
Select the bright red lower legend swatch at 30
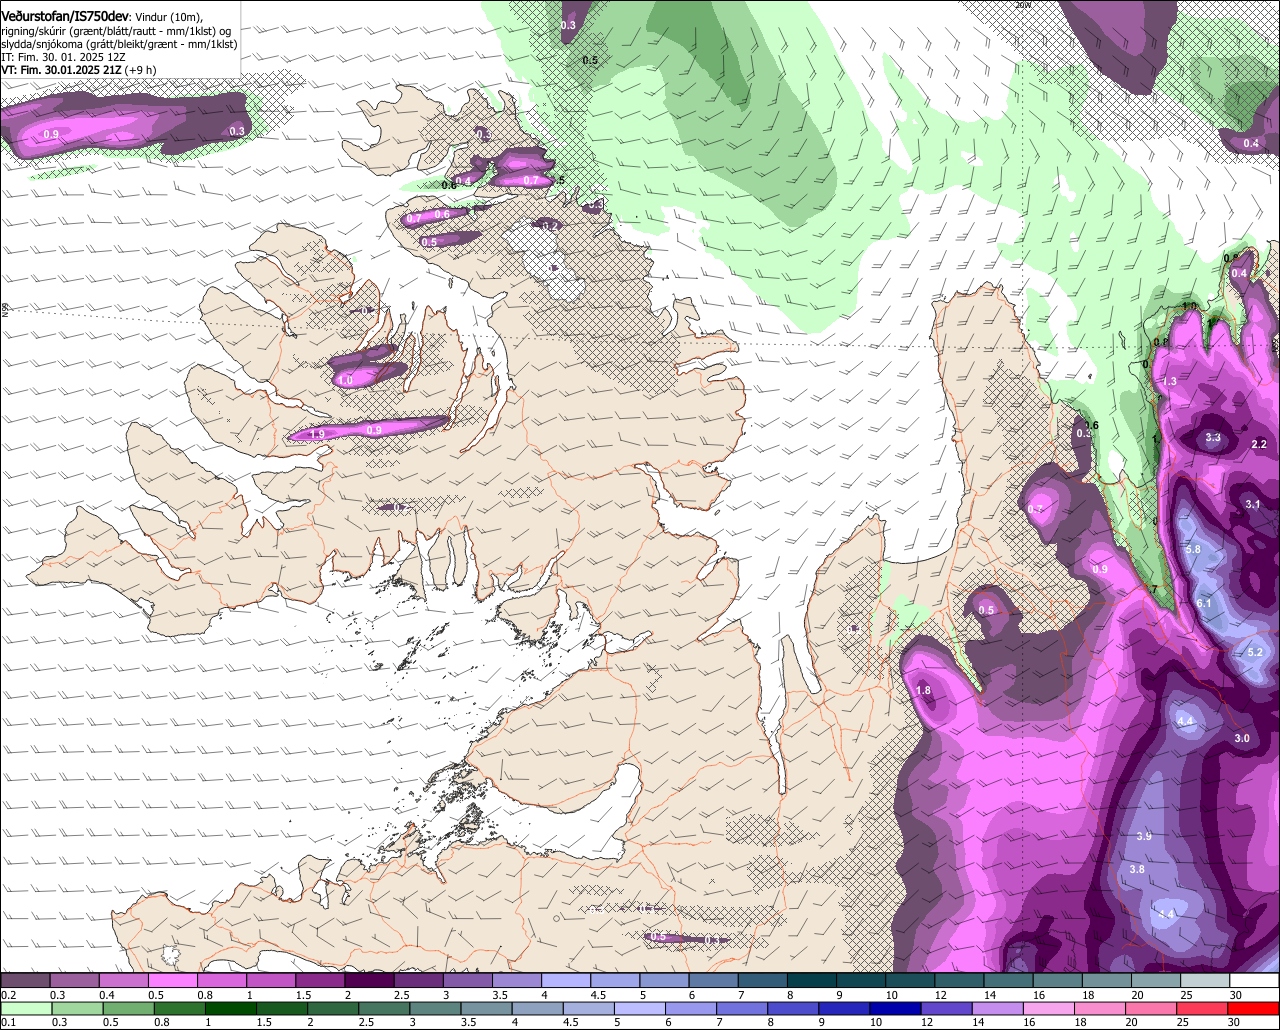pos(1255,1009)
